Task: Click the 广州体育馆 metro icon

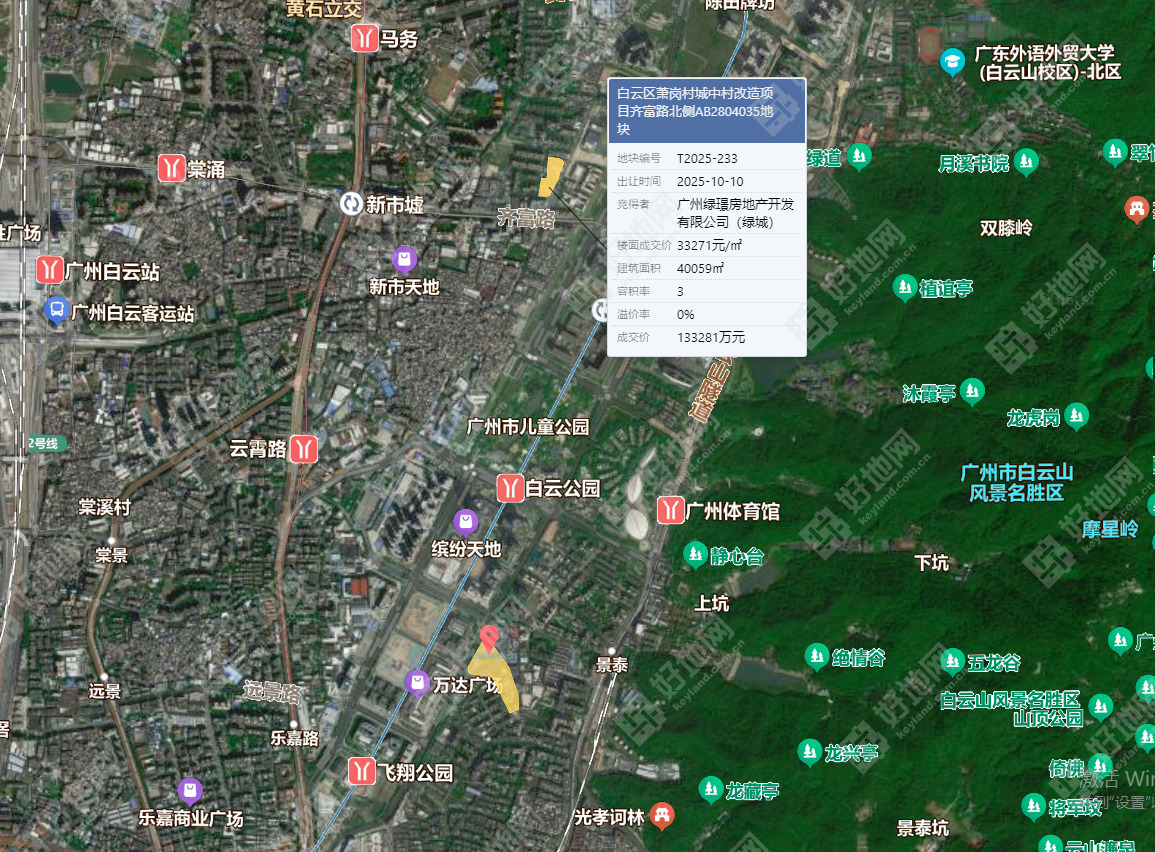Action: pos(670,510)
